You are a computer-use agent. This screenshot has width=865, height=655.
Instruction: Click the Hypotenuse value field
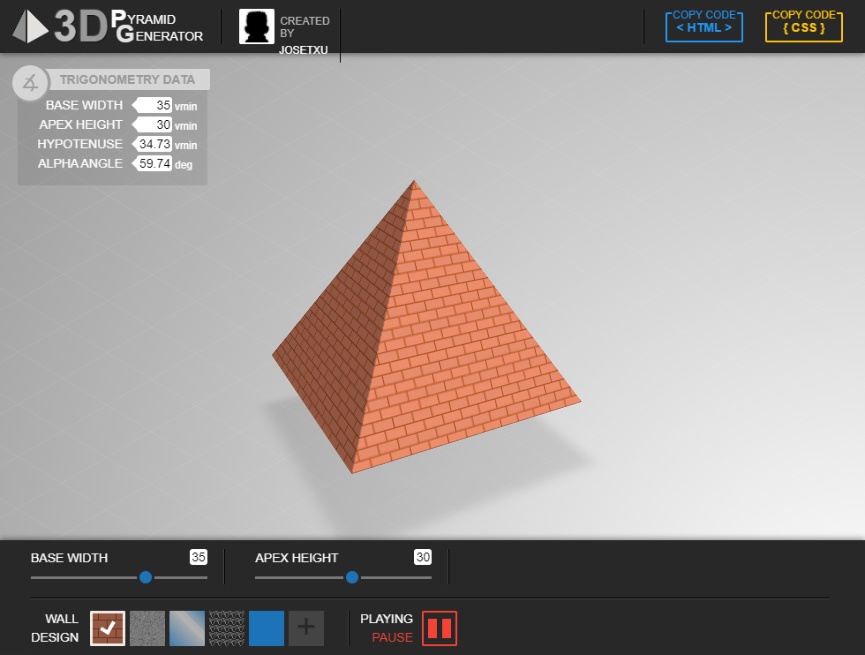(155, 144)
